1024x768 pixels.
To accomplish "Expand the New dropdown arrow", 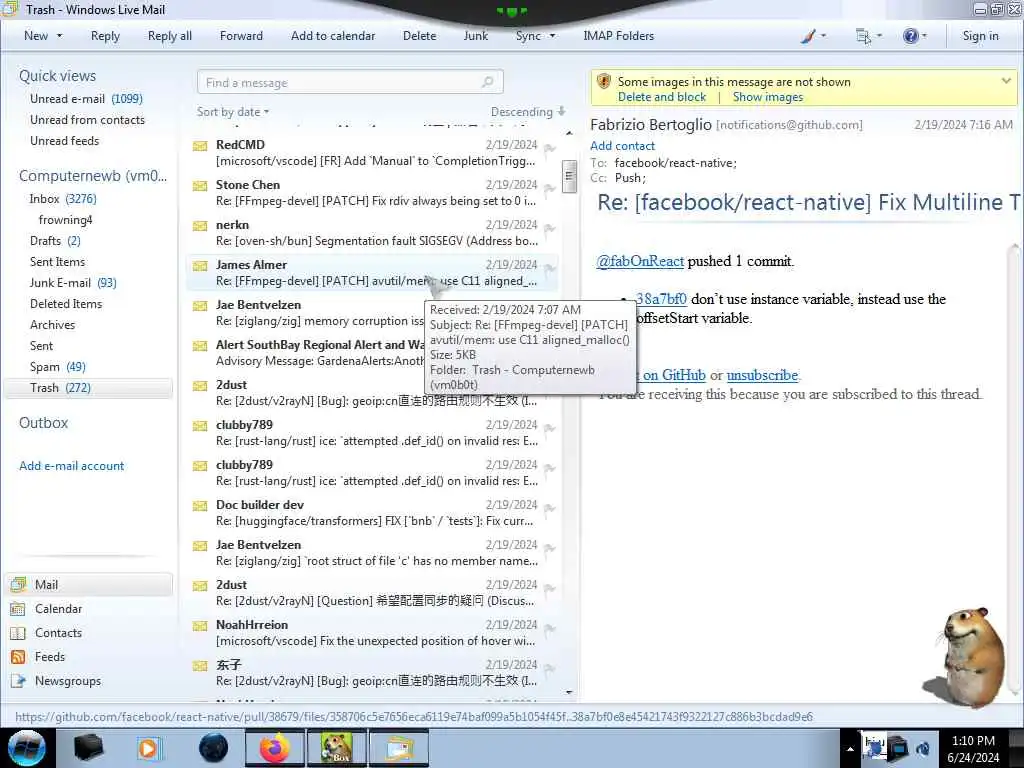I will tap(59, 36).
